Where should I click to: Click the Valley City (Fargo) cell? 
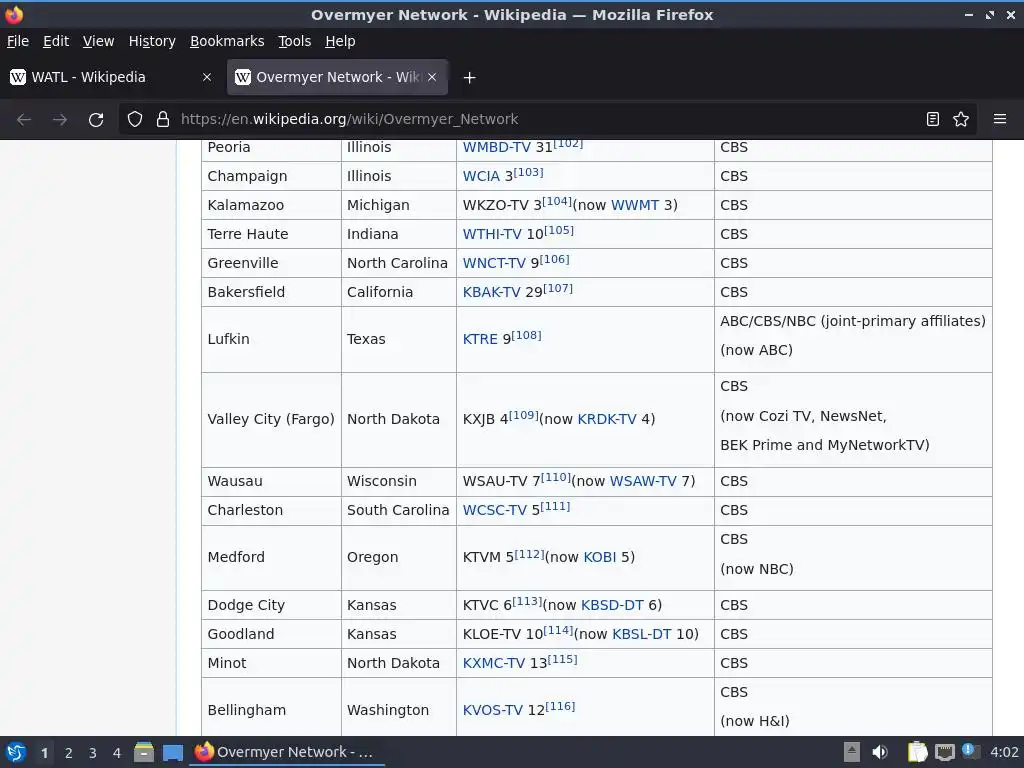click(271, 419)
